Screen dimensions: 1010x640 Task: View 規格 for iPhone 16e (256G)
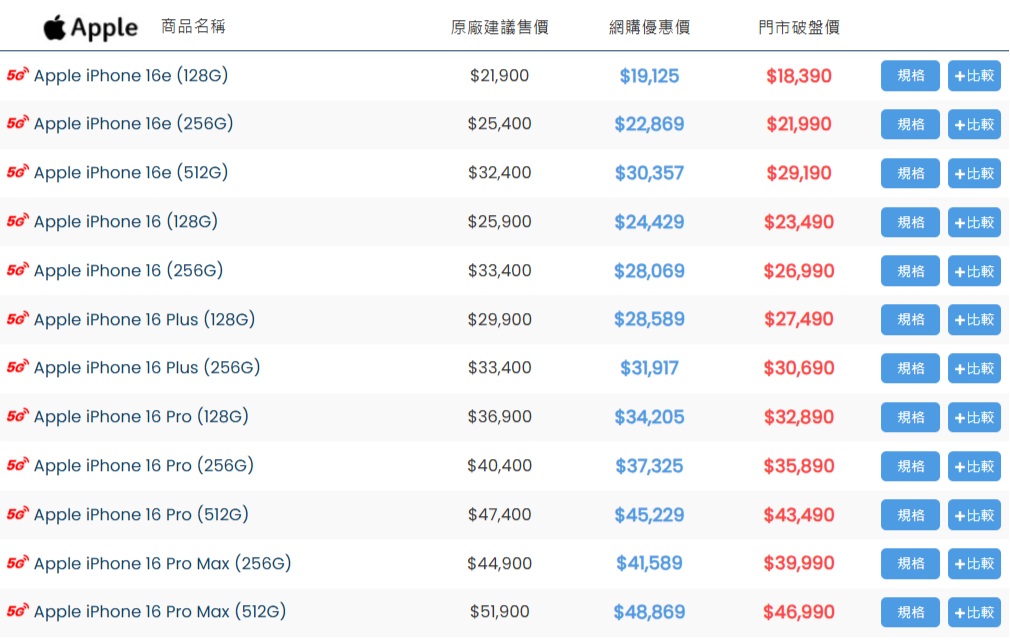click(910, 125)
